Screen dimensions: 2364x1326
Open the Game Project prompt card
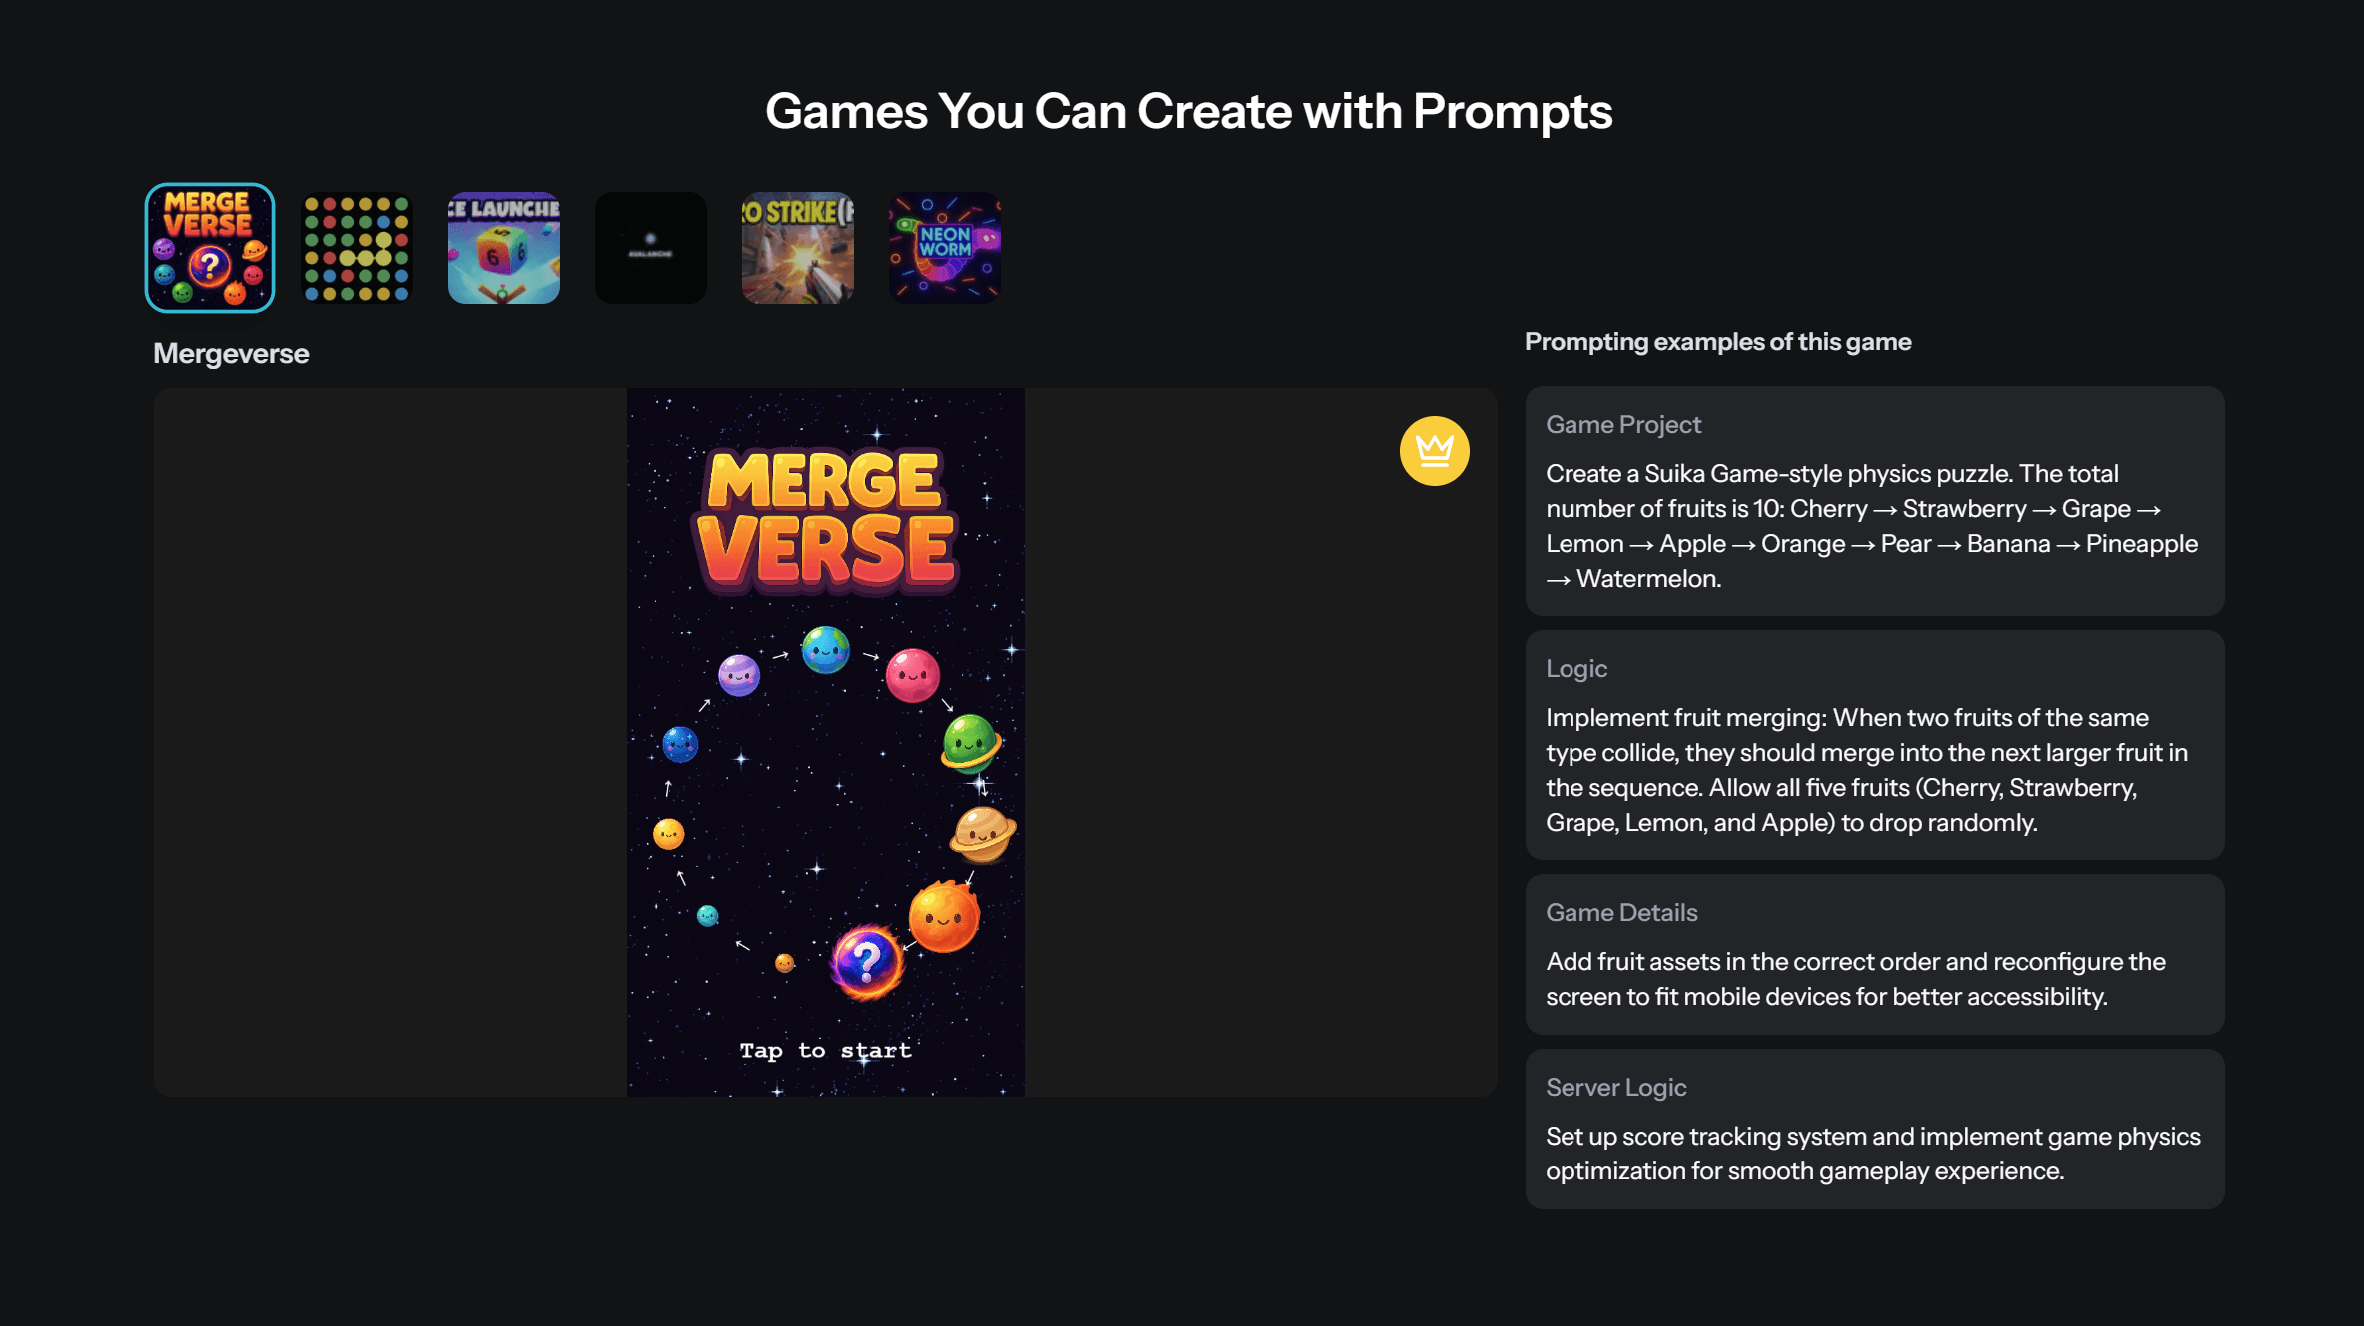point(1874,501)
